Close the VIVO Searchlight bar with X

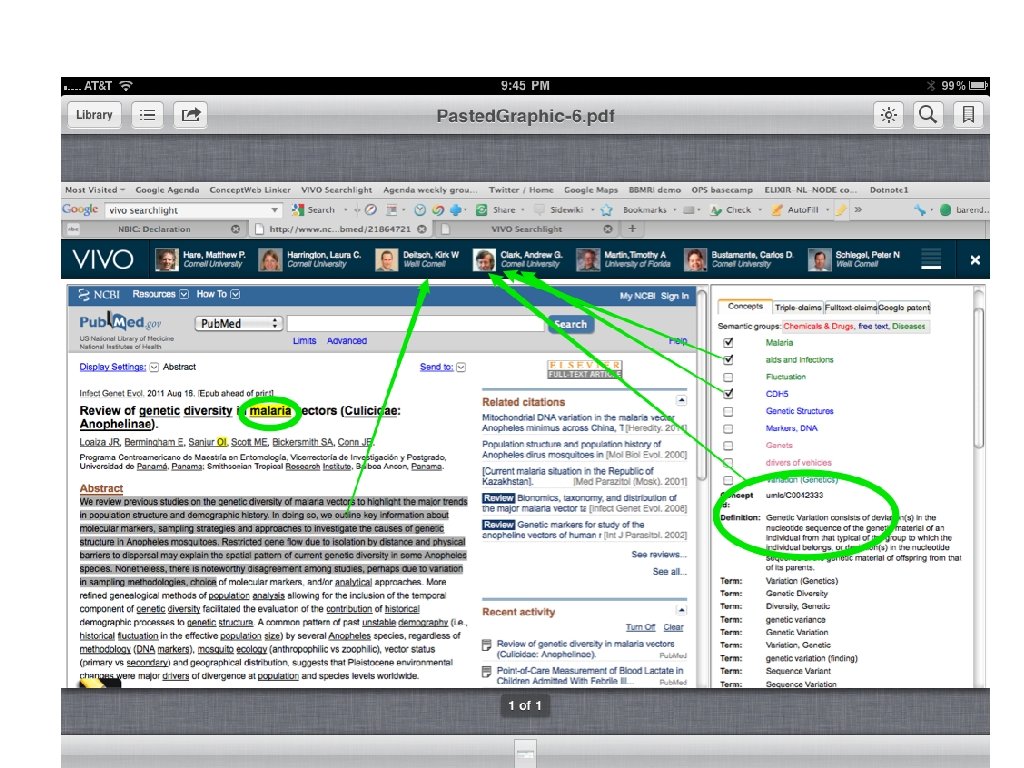point(975,260)
